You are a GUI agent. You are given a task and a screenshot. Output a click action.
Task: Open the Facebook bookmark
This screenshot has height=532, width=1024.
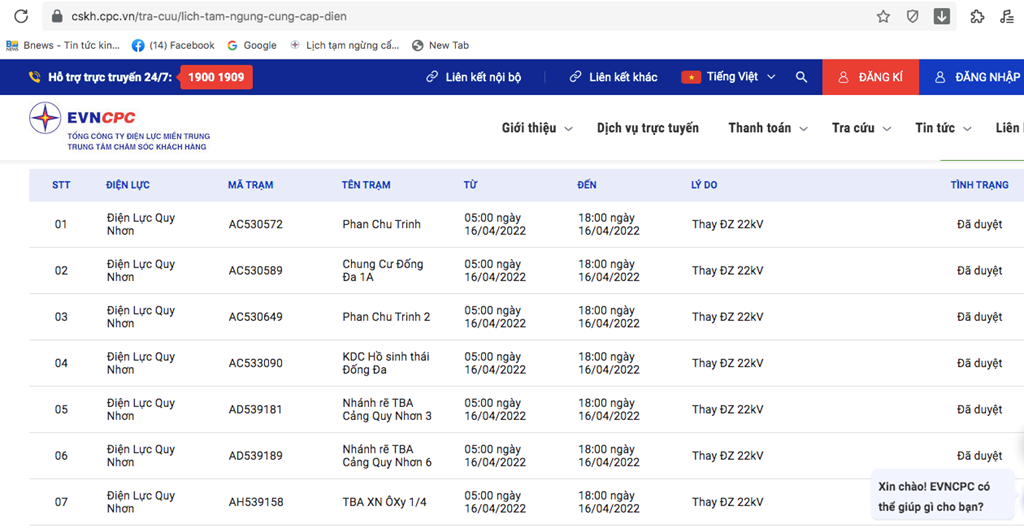(x=173, y=45)
